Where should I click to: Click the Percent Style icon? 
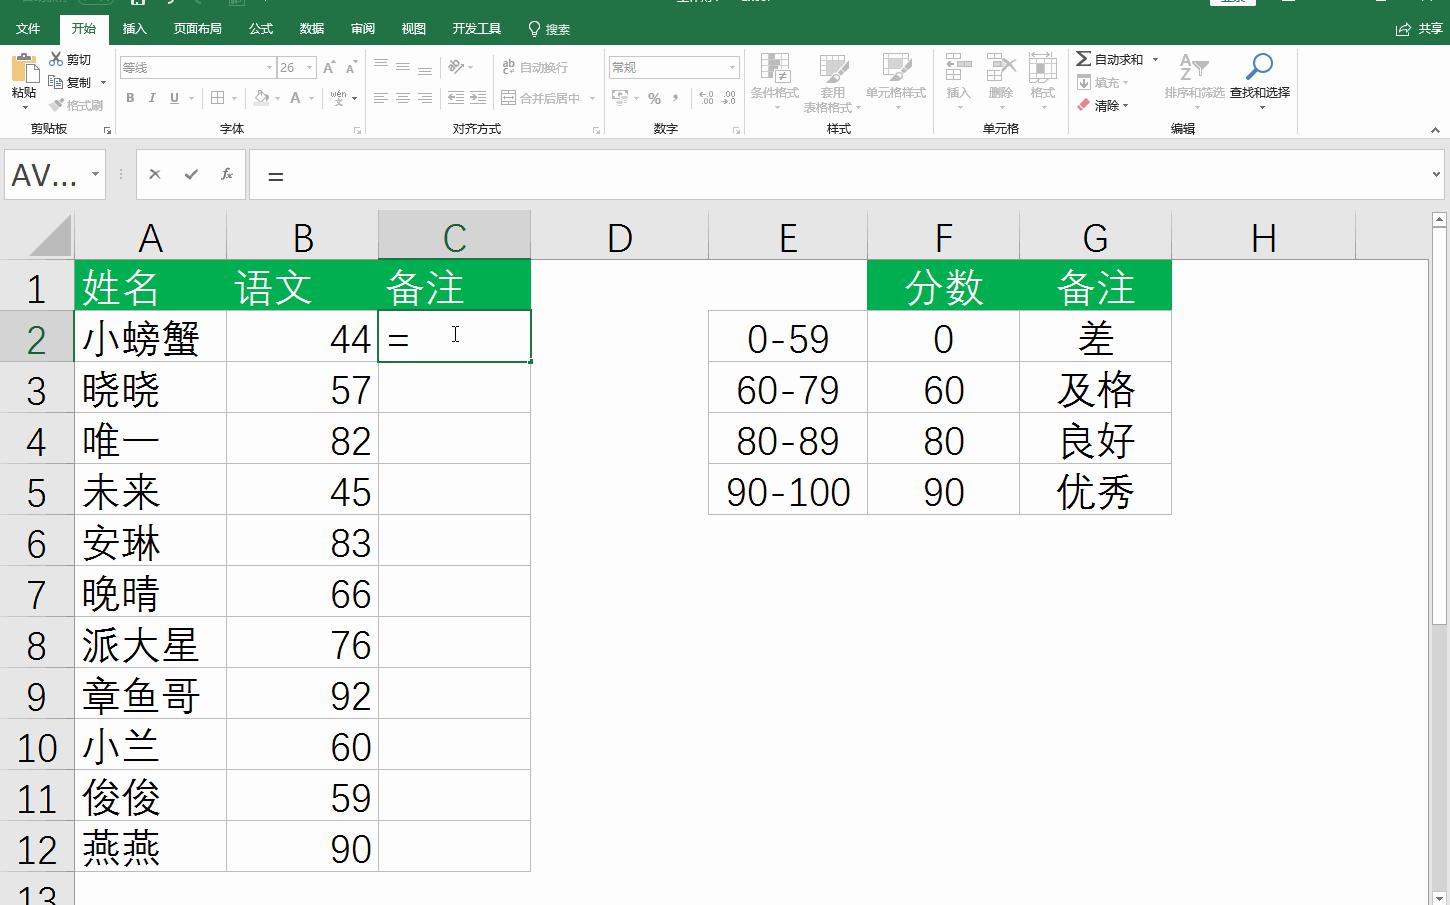pyautogui.click(x=654, y=98)
